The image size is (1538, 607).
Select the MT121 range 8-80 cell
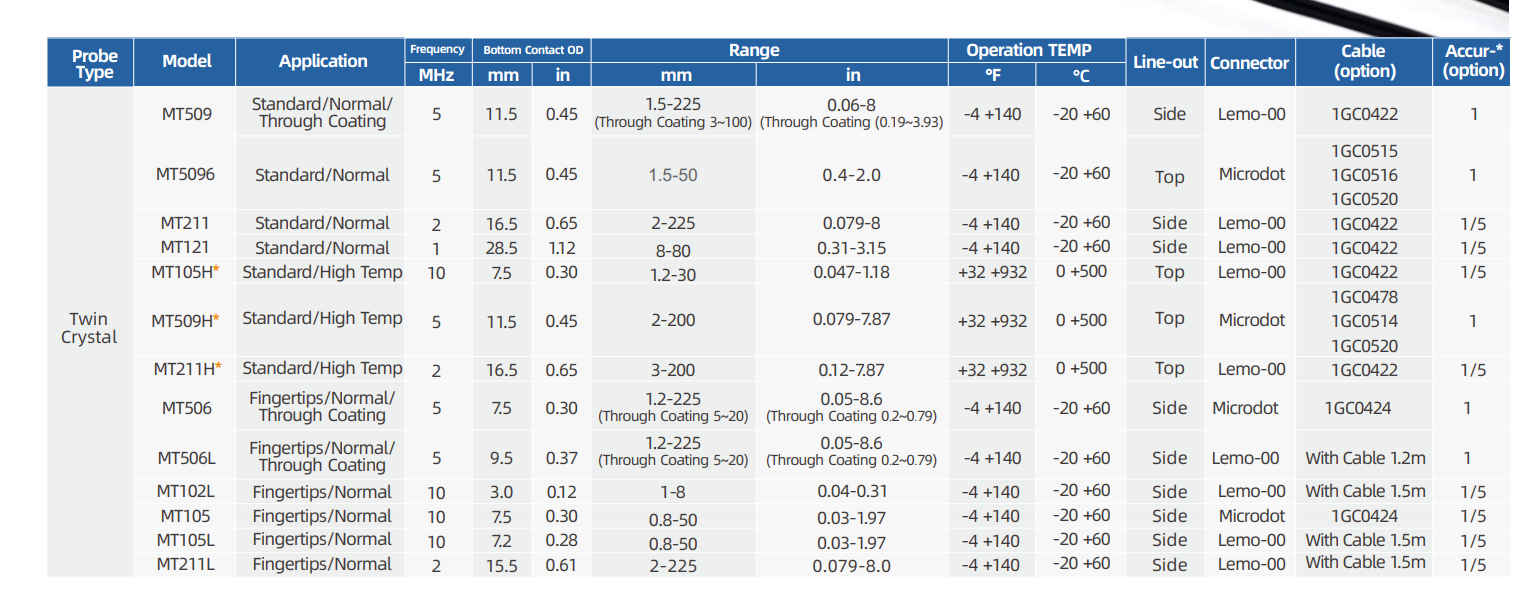click(x=671, y=249)
